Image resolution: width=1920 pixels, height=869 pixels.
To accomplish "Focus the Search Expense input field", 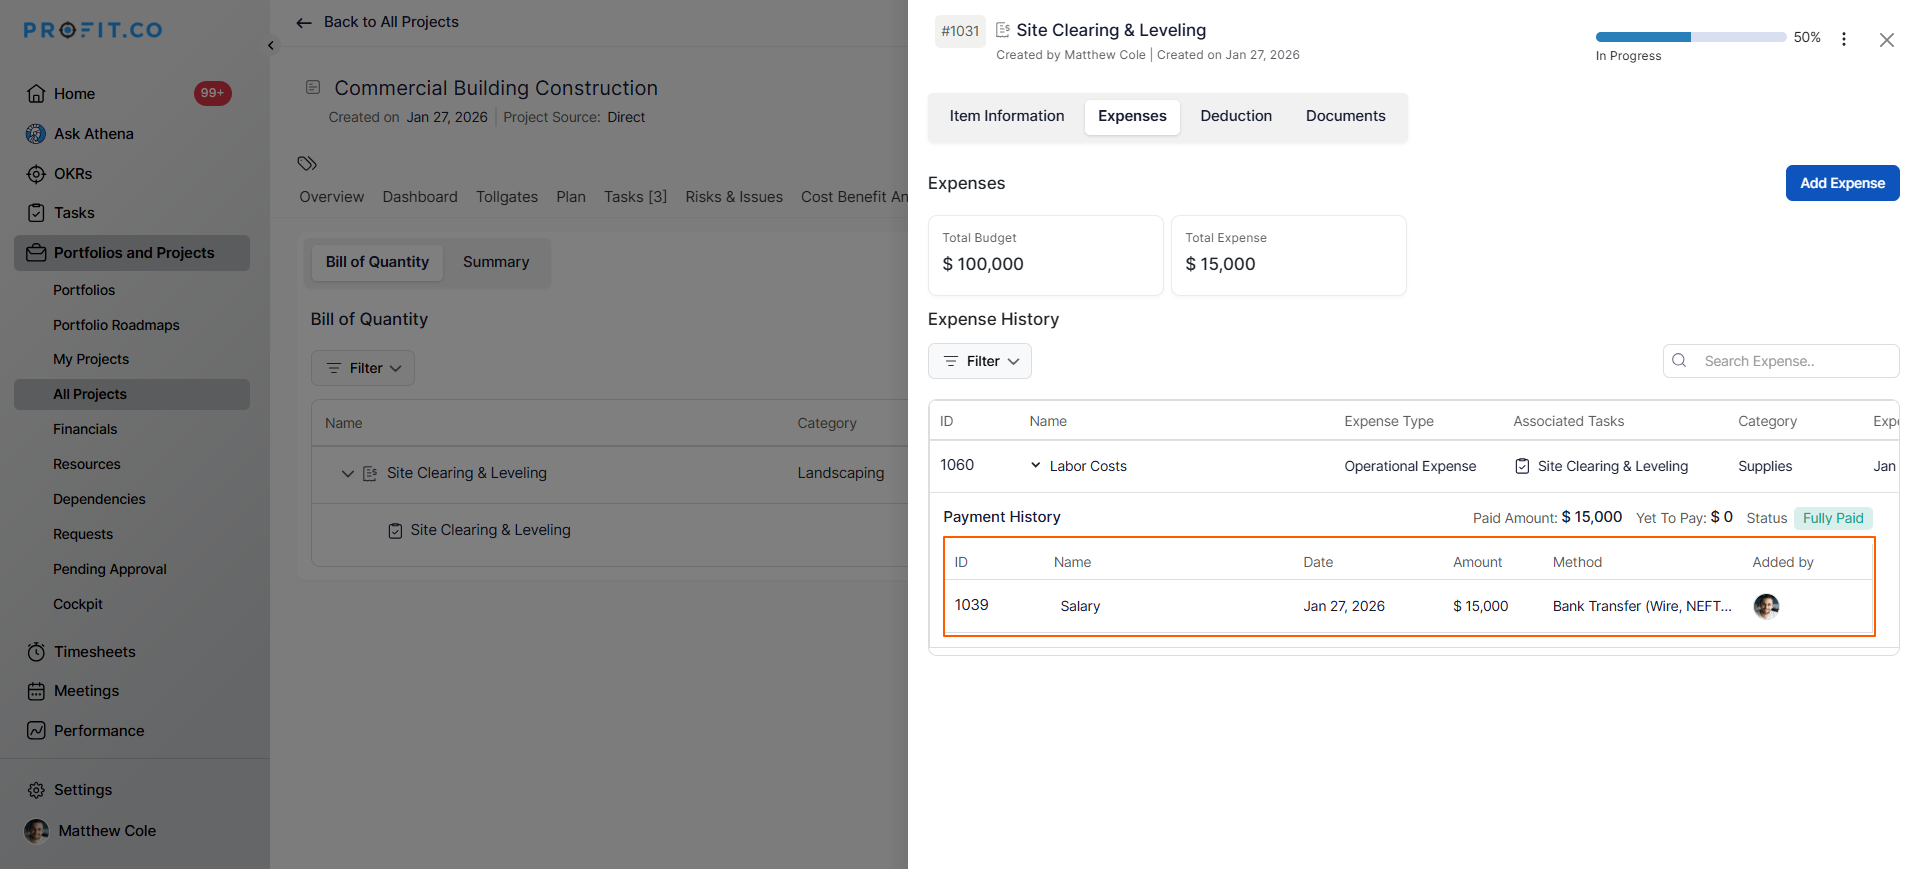I will coord(1790,361).
